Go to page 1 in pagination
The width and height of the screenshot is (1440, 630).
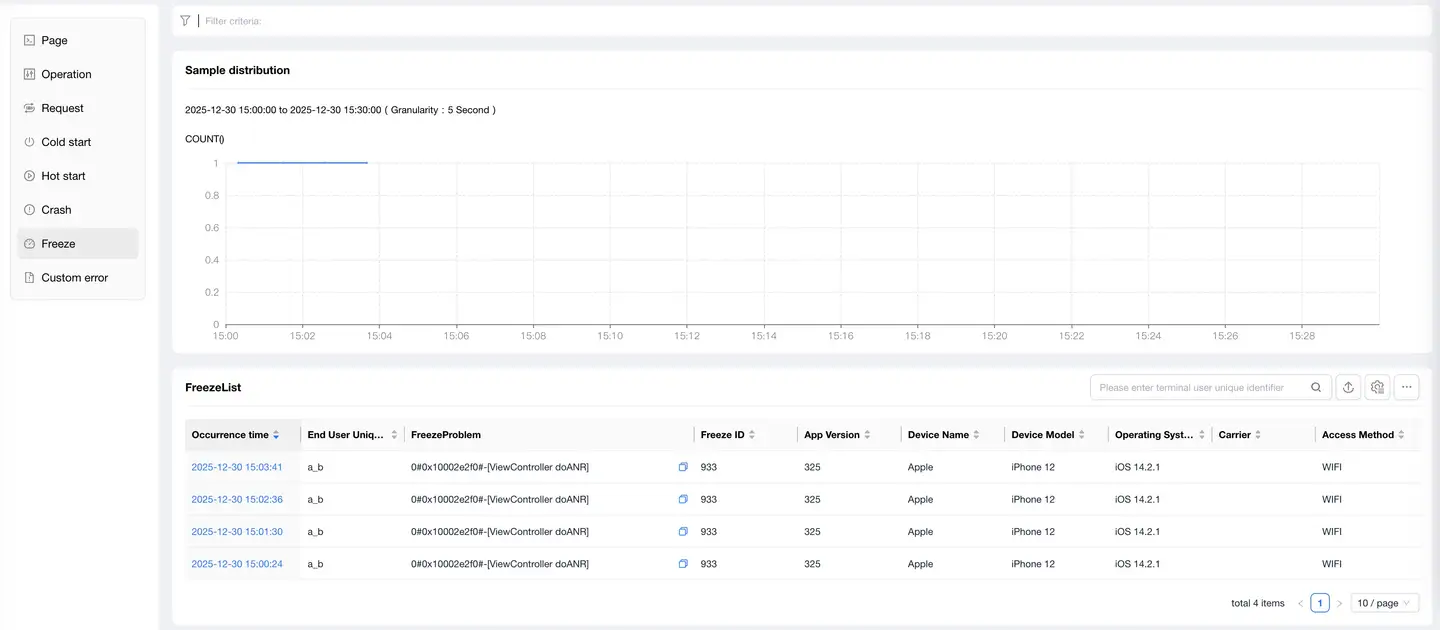[1320, 603]
